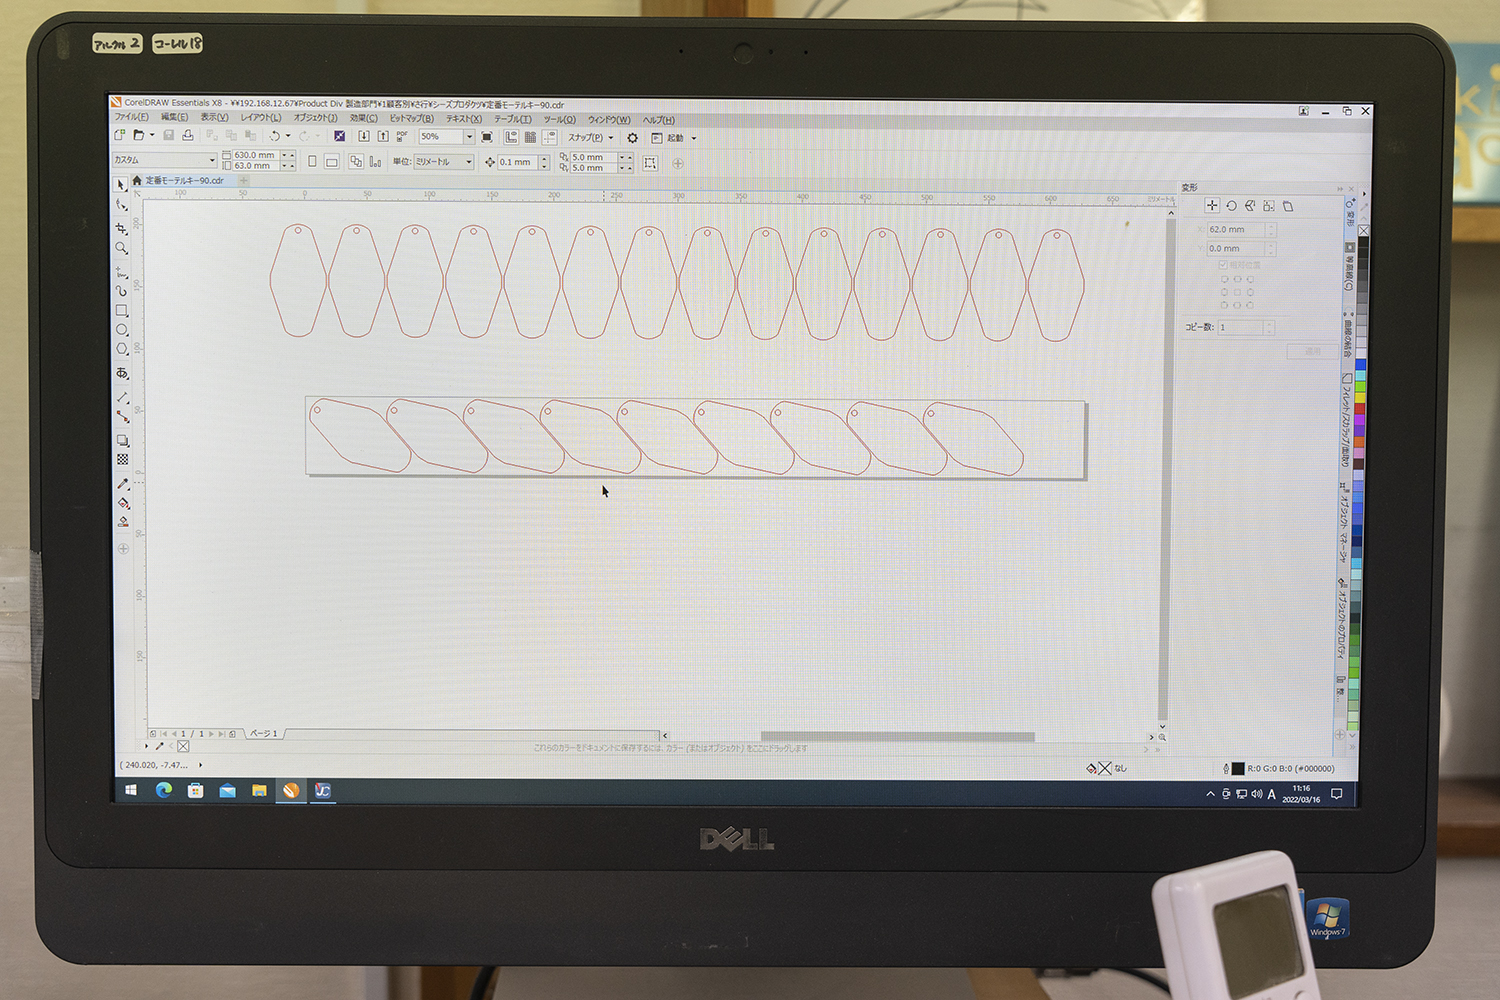Pick the Rectangle tool
This screenshot has height=1000, width=1500.
[122, 311]
